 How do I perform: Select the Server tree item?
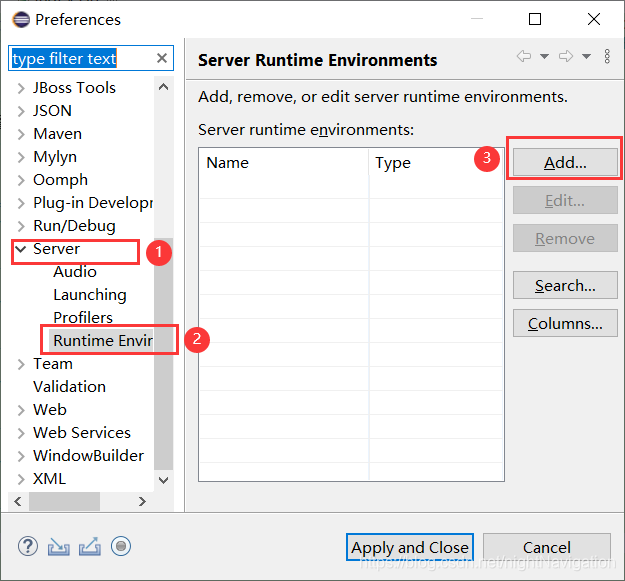tap(57, 249)
